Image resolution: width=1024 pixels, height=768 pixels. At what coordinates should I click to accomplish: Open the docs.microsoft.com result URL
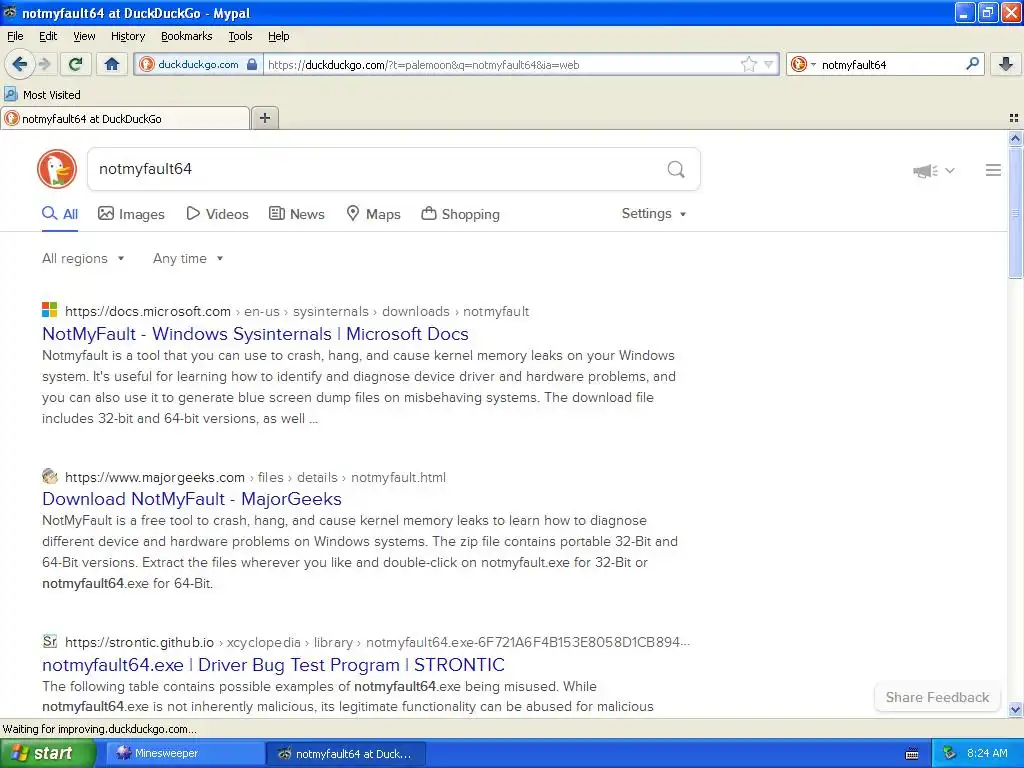coord(297,312)
